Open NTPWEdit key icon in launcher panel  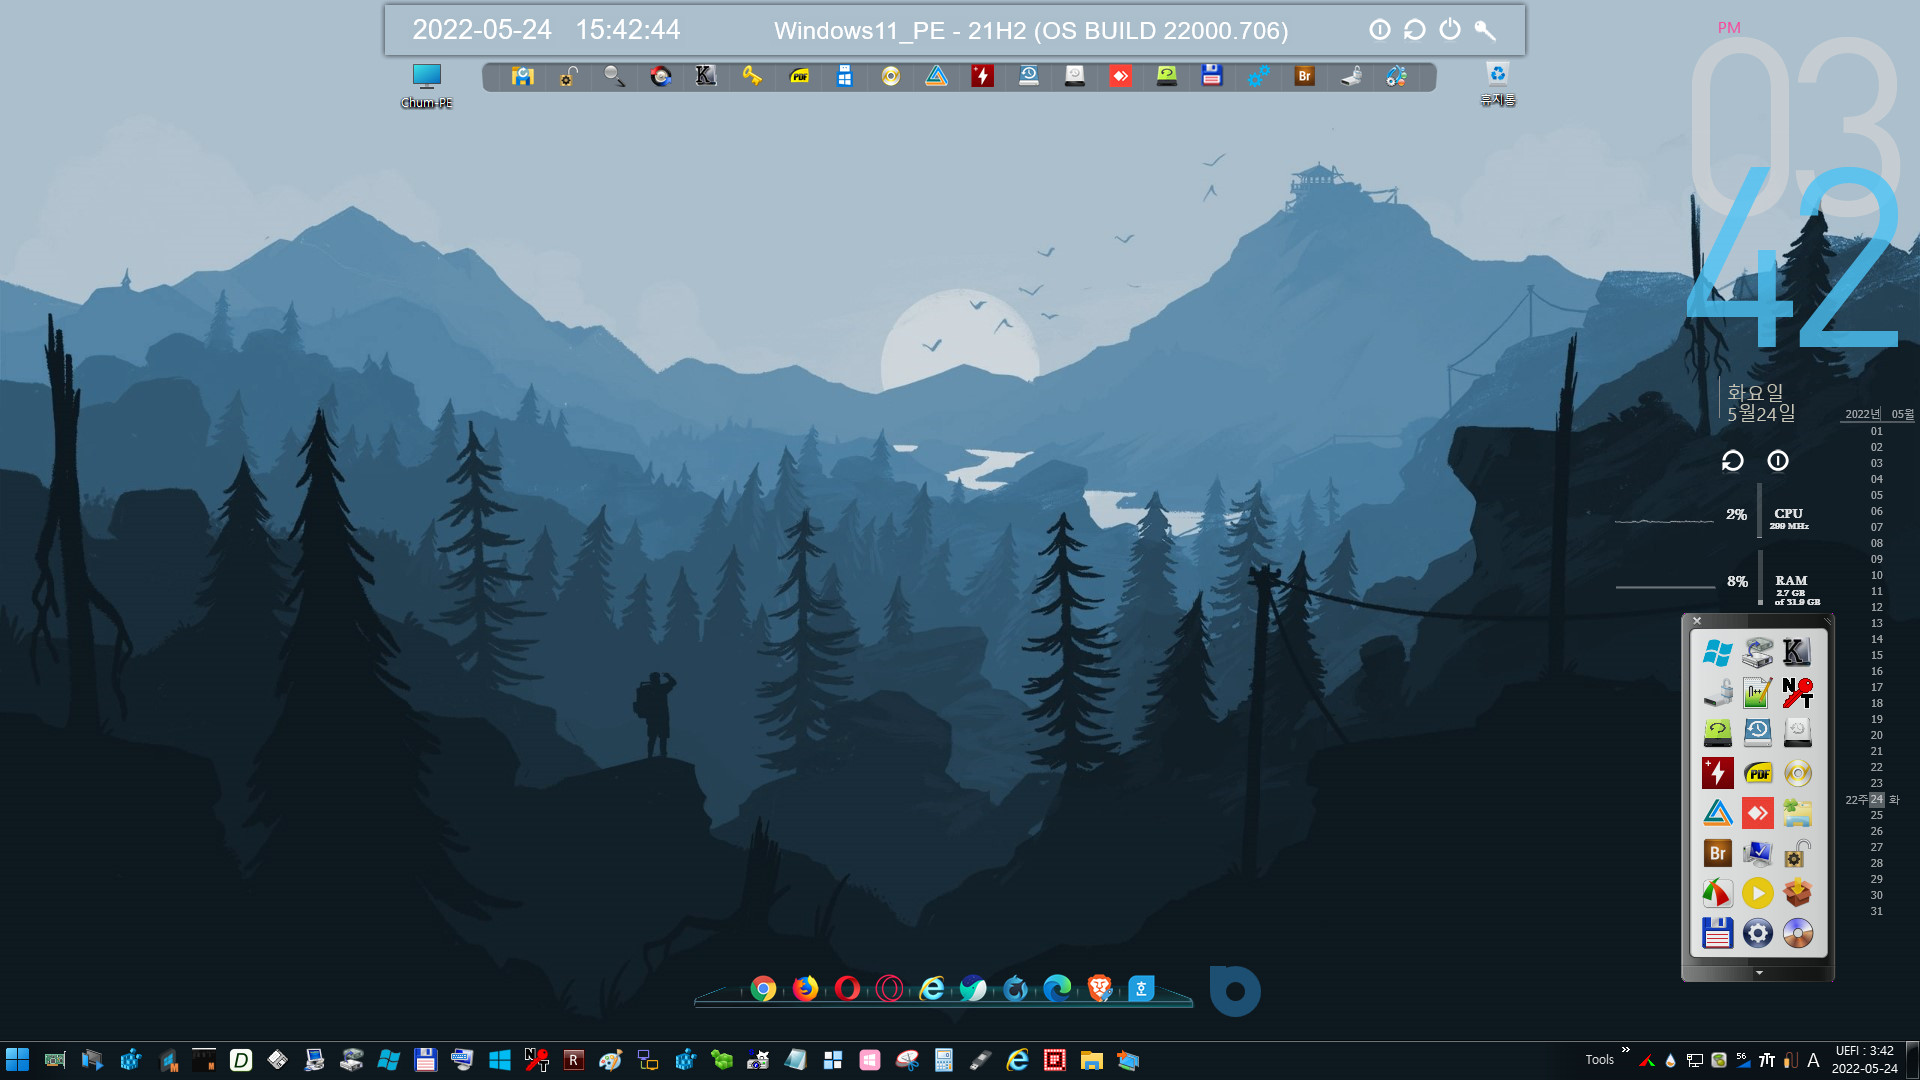[x=1797, y=692]
